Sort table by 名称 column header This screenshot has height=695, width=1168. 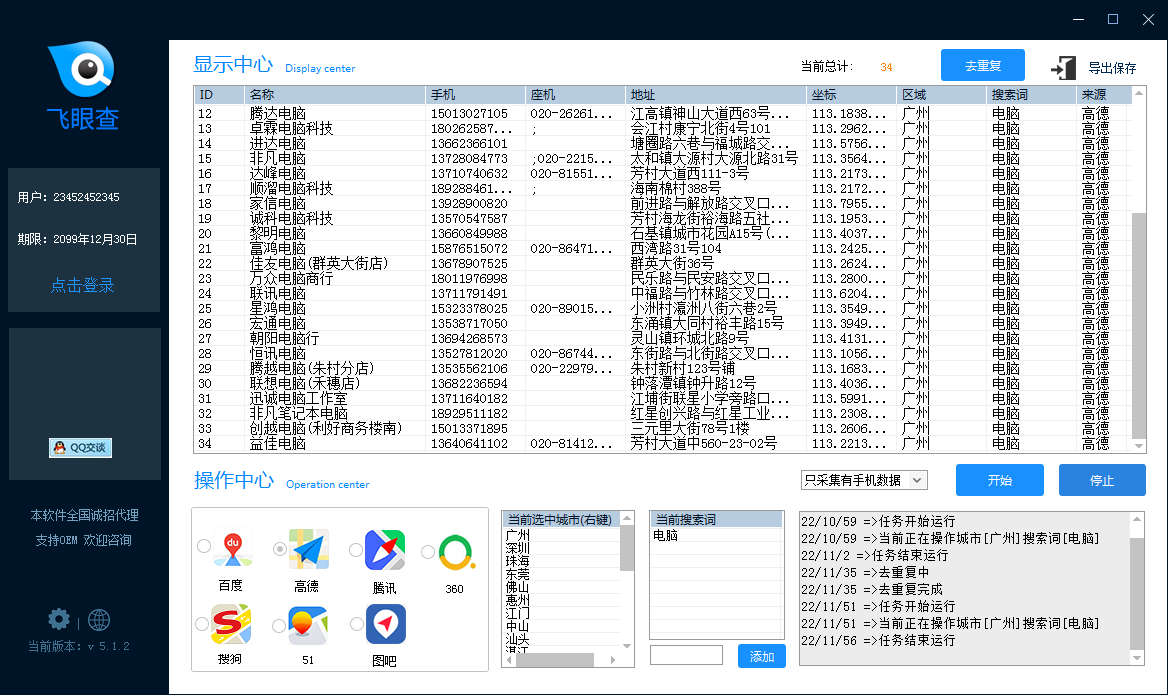coord(335,95)
